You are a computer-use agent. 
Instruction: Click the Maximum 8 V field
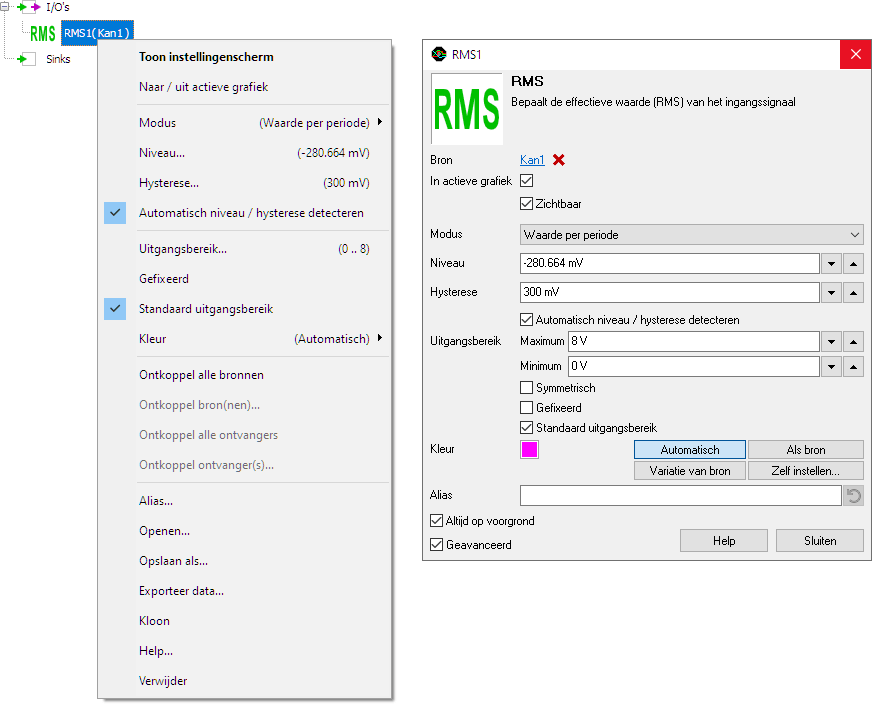click(x=694, y=341)
